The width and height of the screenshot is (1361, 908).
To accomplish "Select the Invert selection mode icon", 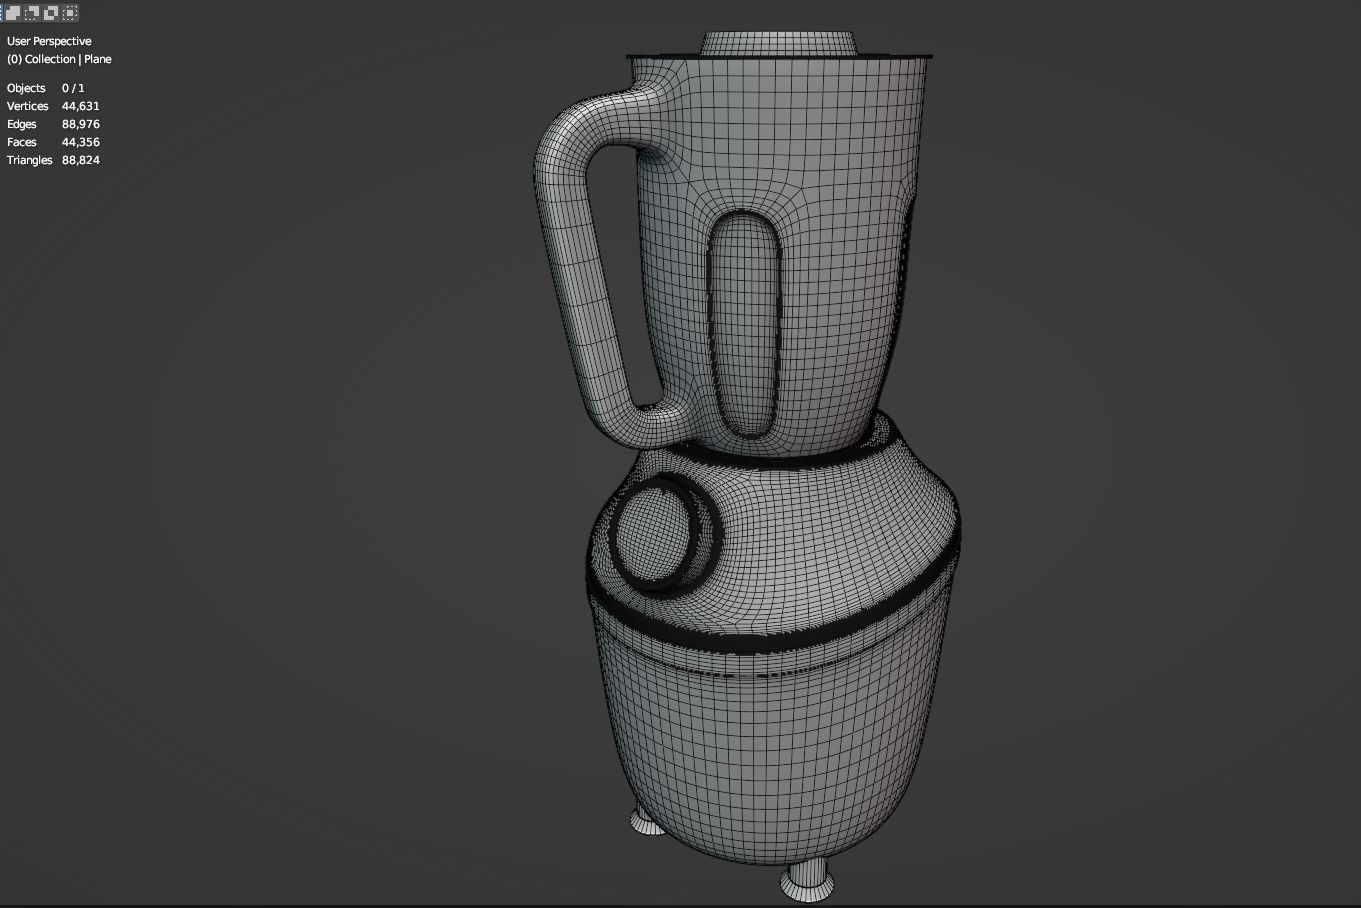I will coord(51,13).
